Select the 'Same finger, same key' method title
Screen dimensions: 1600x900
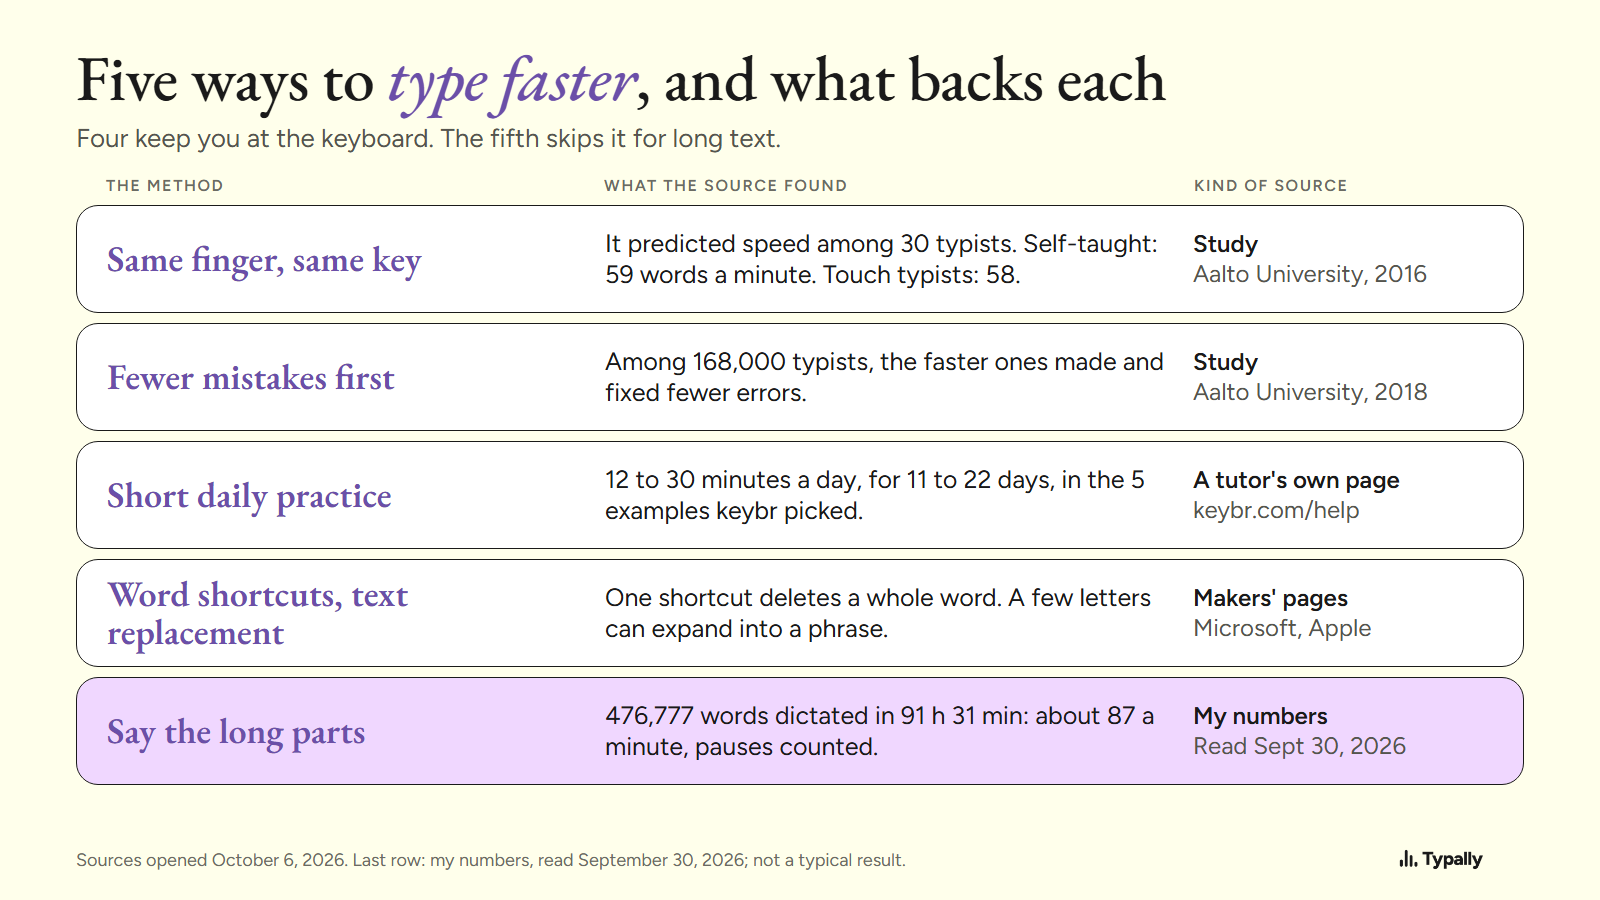tap(264, 260)
